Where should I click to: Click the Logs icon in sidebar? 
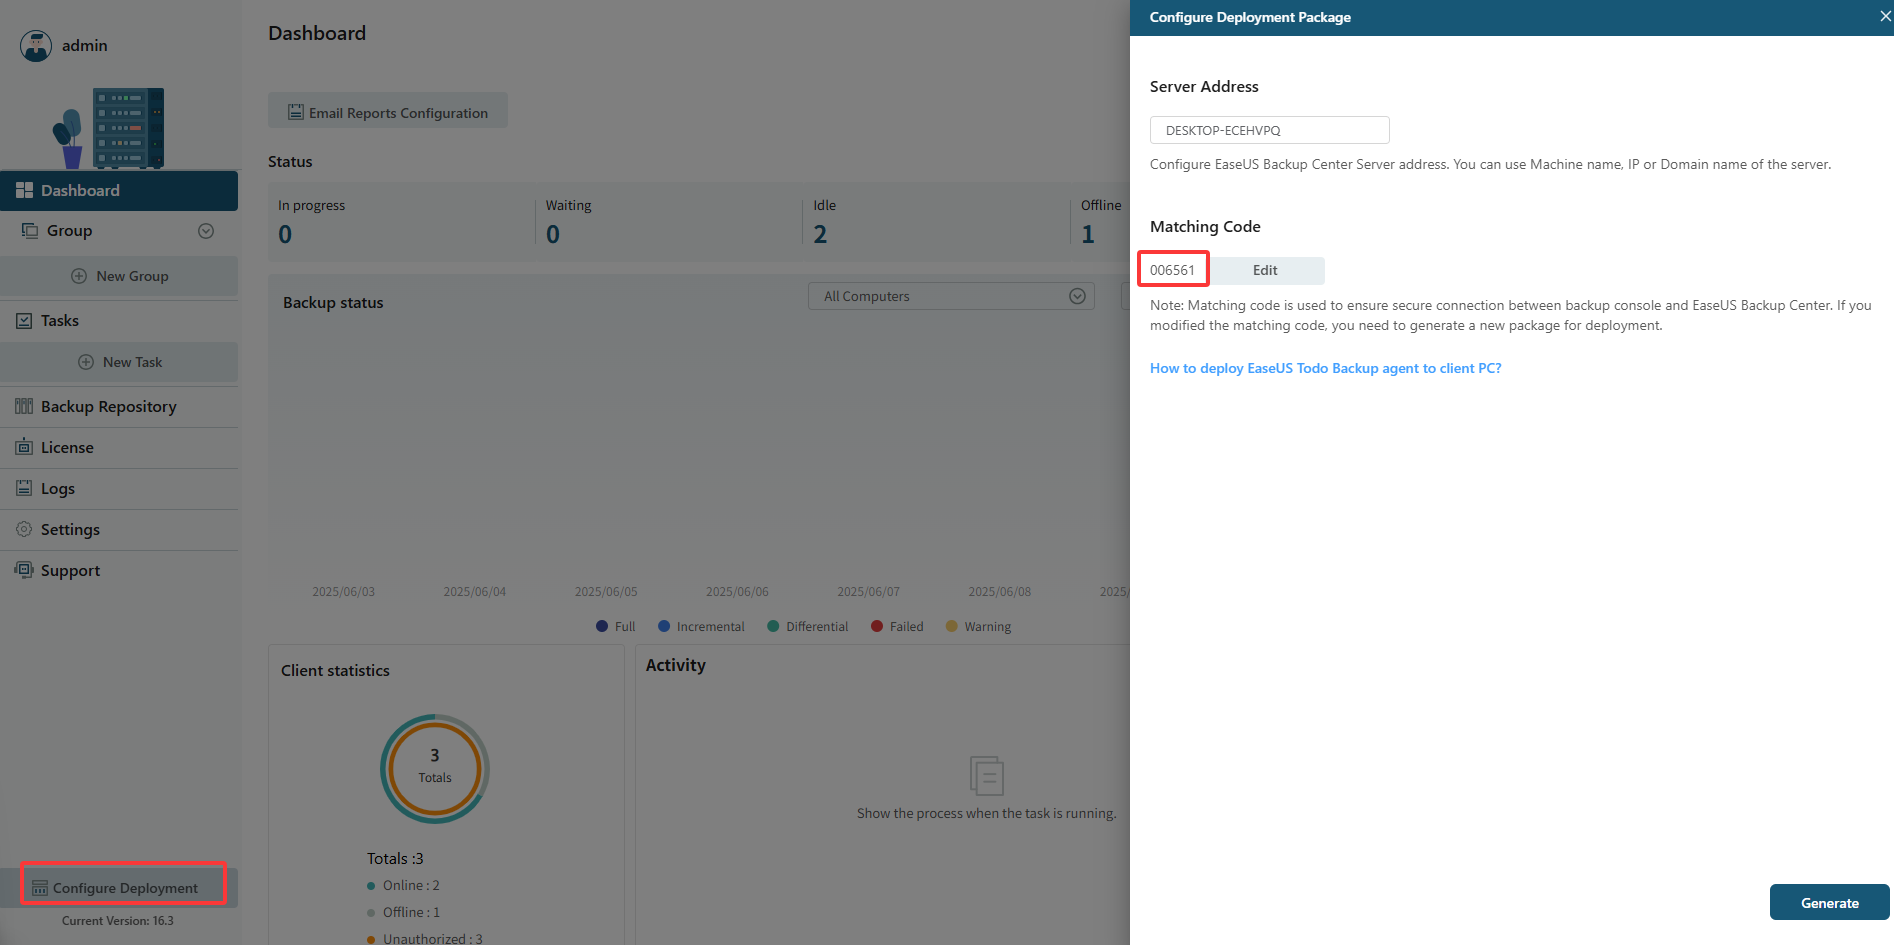coord(24,488)
